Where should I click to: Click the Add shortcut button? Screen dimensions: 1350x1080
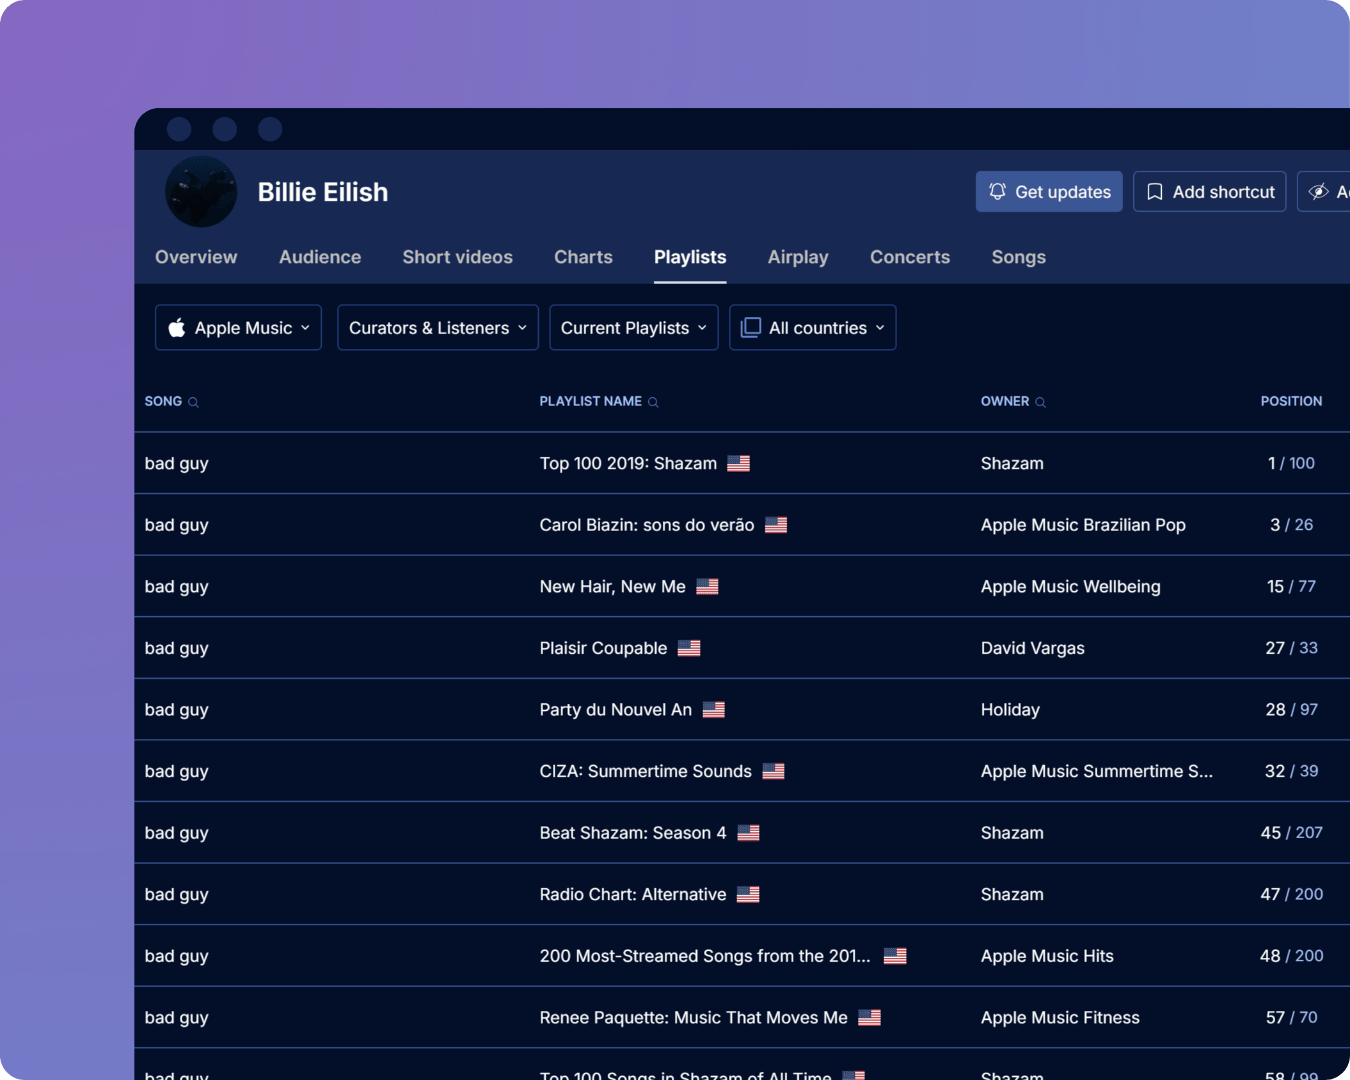point(1209,191)
